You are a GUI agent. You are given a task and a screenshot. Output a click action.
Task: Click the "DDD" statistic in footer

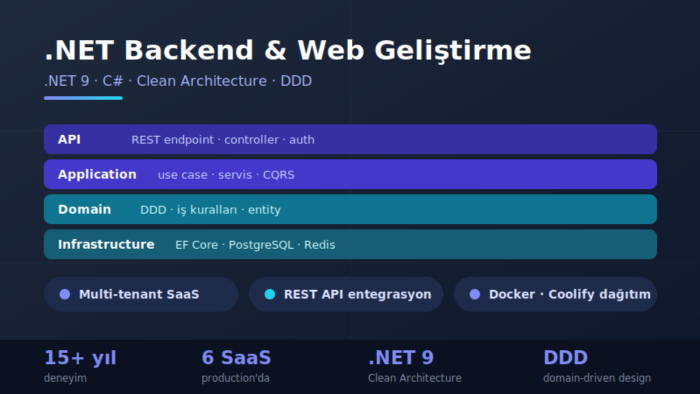pyautogui.click(x=566, y=358)
